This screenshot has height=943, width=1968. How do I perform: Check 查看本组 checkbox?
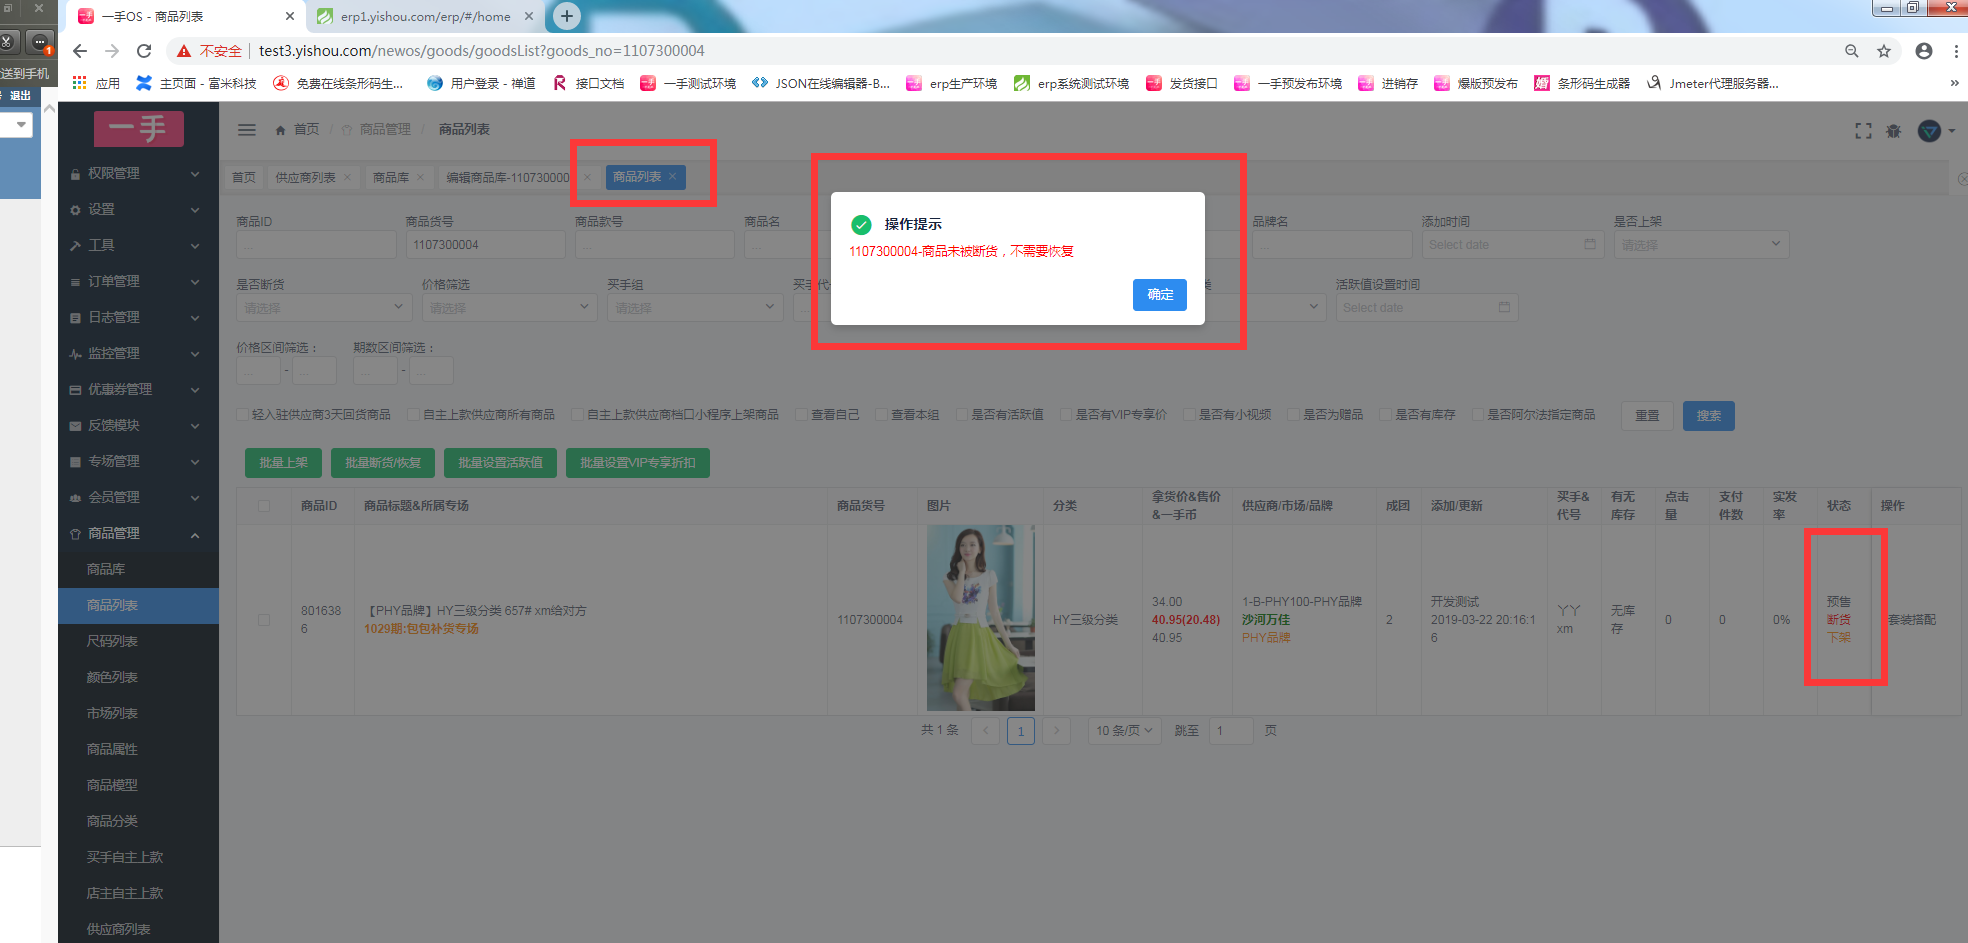pos(881,415)
